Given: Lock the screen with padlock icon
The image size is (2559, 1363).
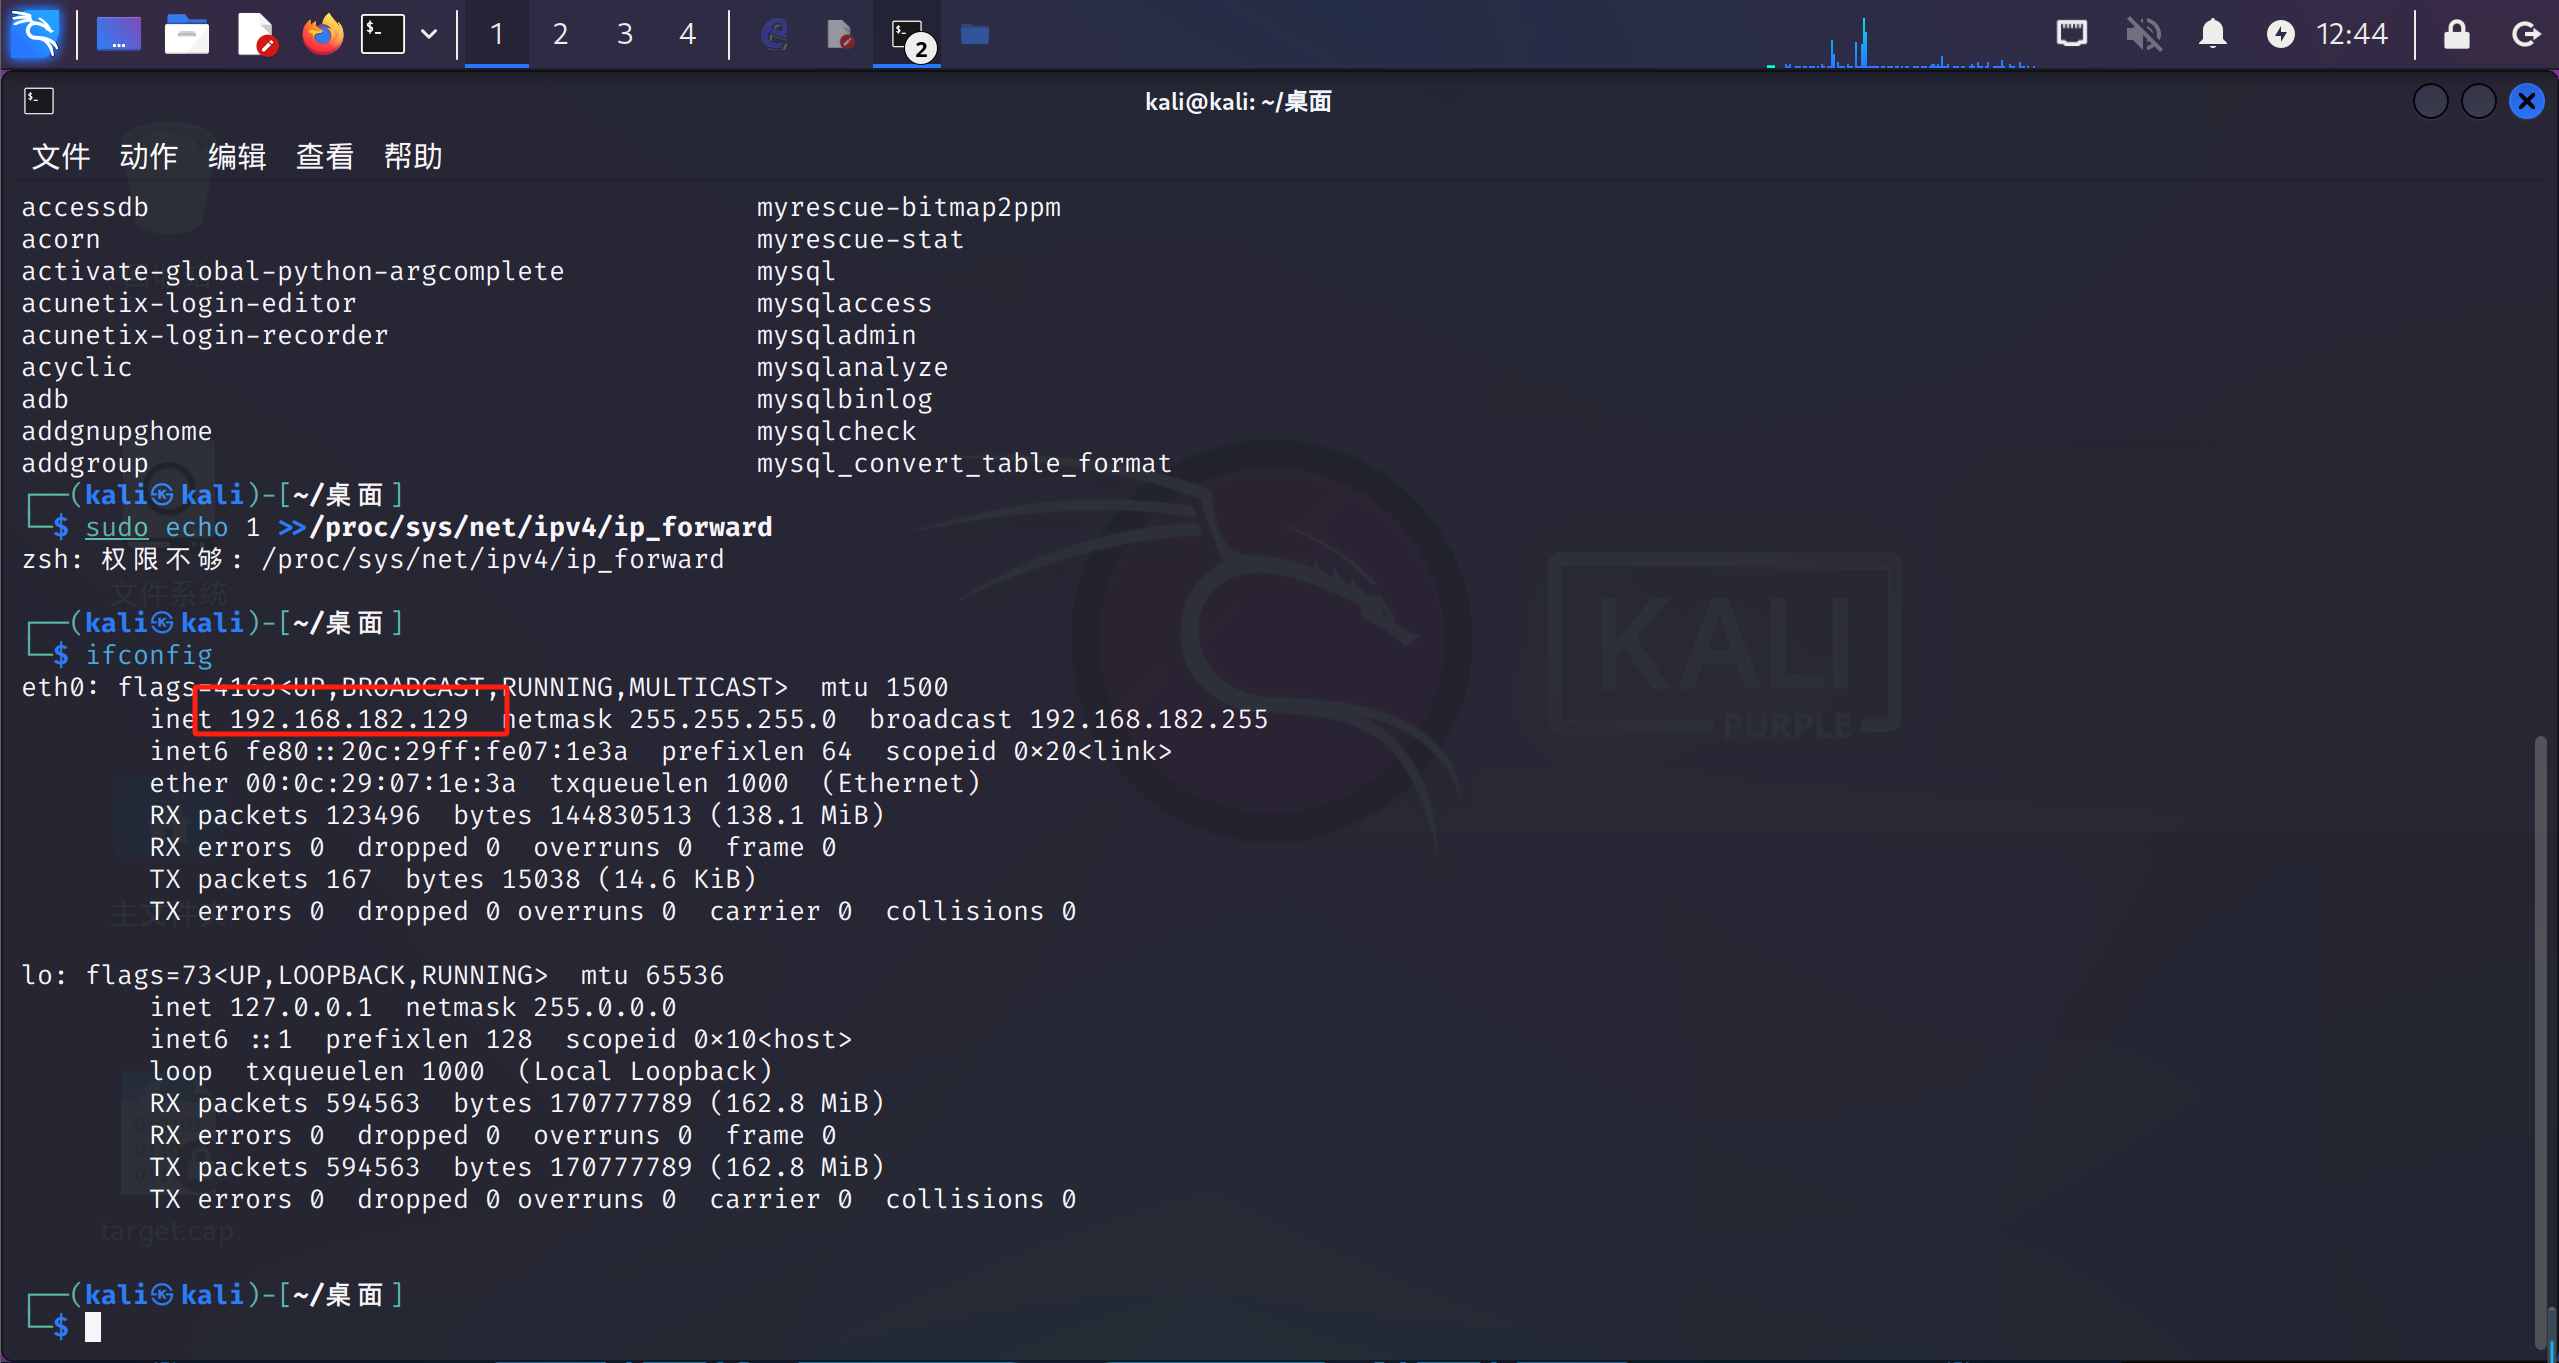Looking at the screenshot, I should (2456, 34).
